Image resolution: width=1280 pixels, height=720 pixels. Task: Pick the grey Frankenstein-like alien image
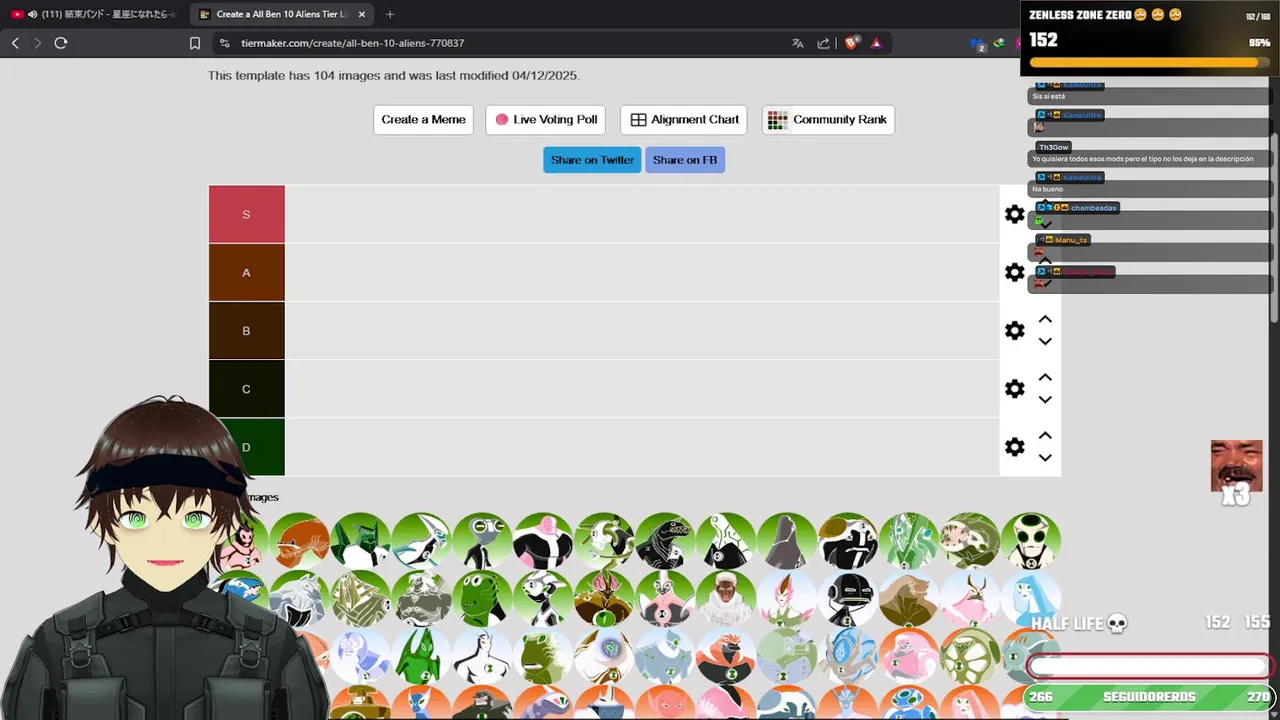(x=421, y=598)
